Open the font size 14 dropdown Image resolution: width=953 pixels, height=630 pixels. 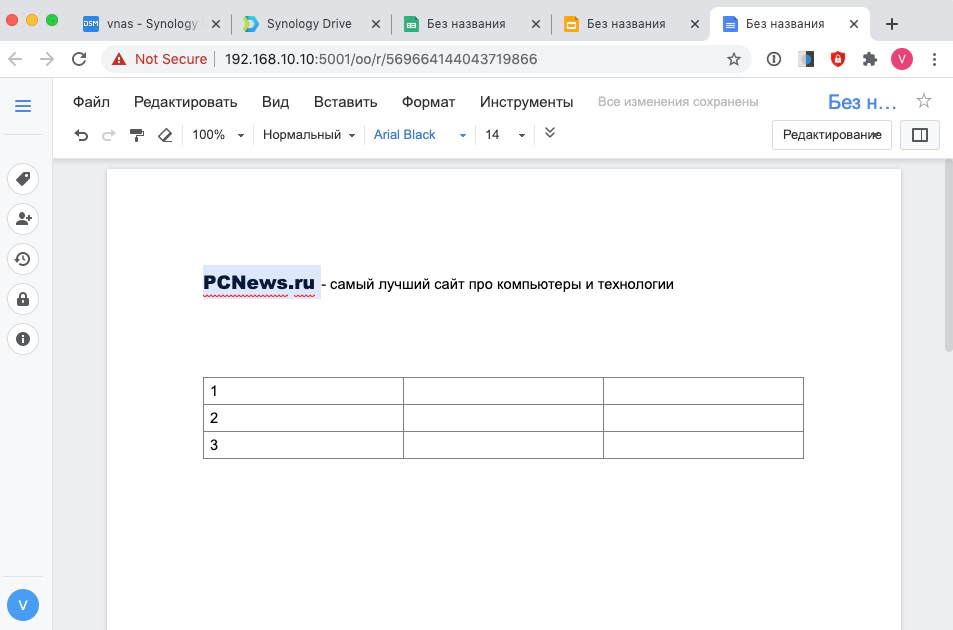[505, 135]
